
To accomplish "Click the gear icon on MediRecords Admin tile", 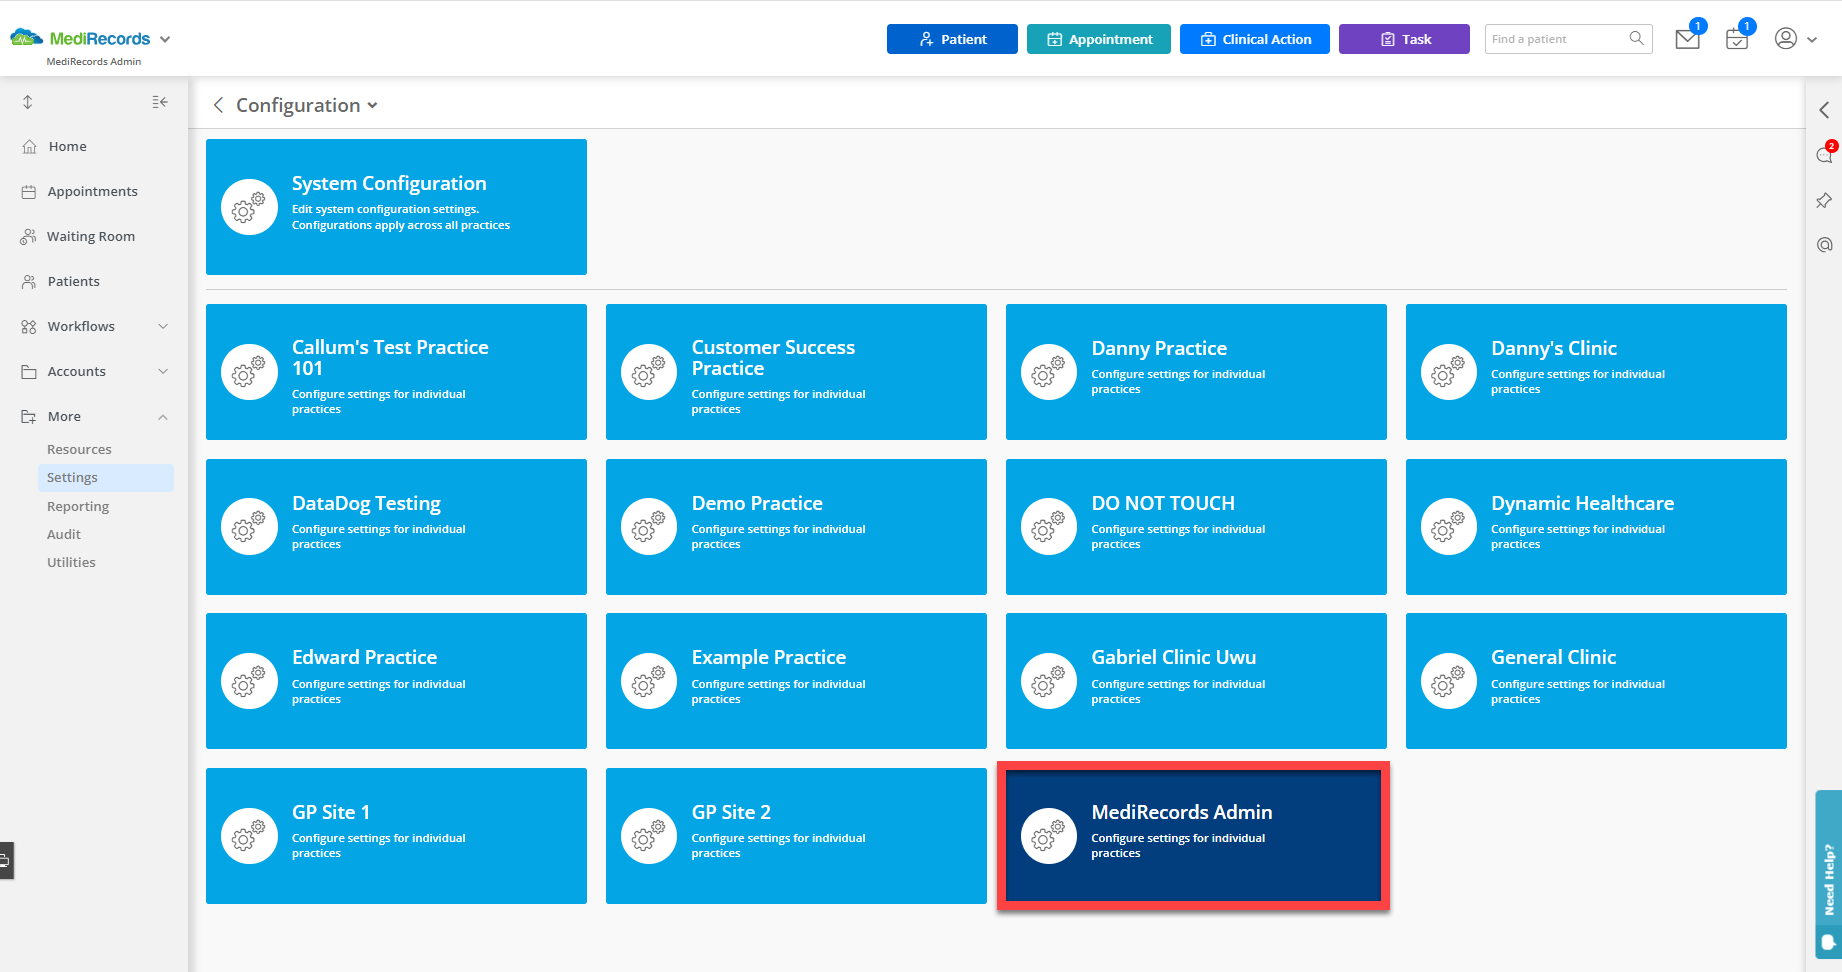I will (1049, 836).
